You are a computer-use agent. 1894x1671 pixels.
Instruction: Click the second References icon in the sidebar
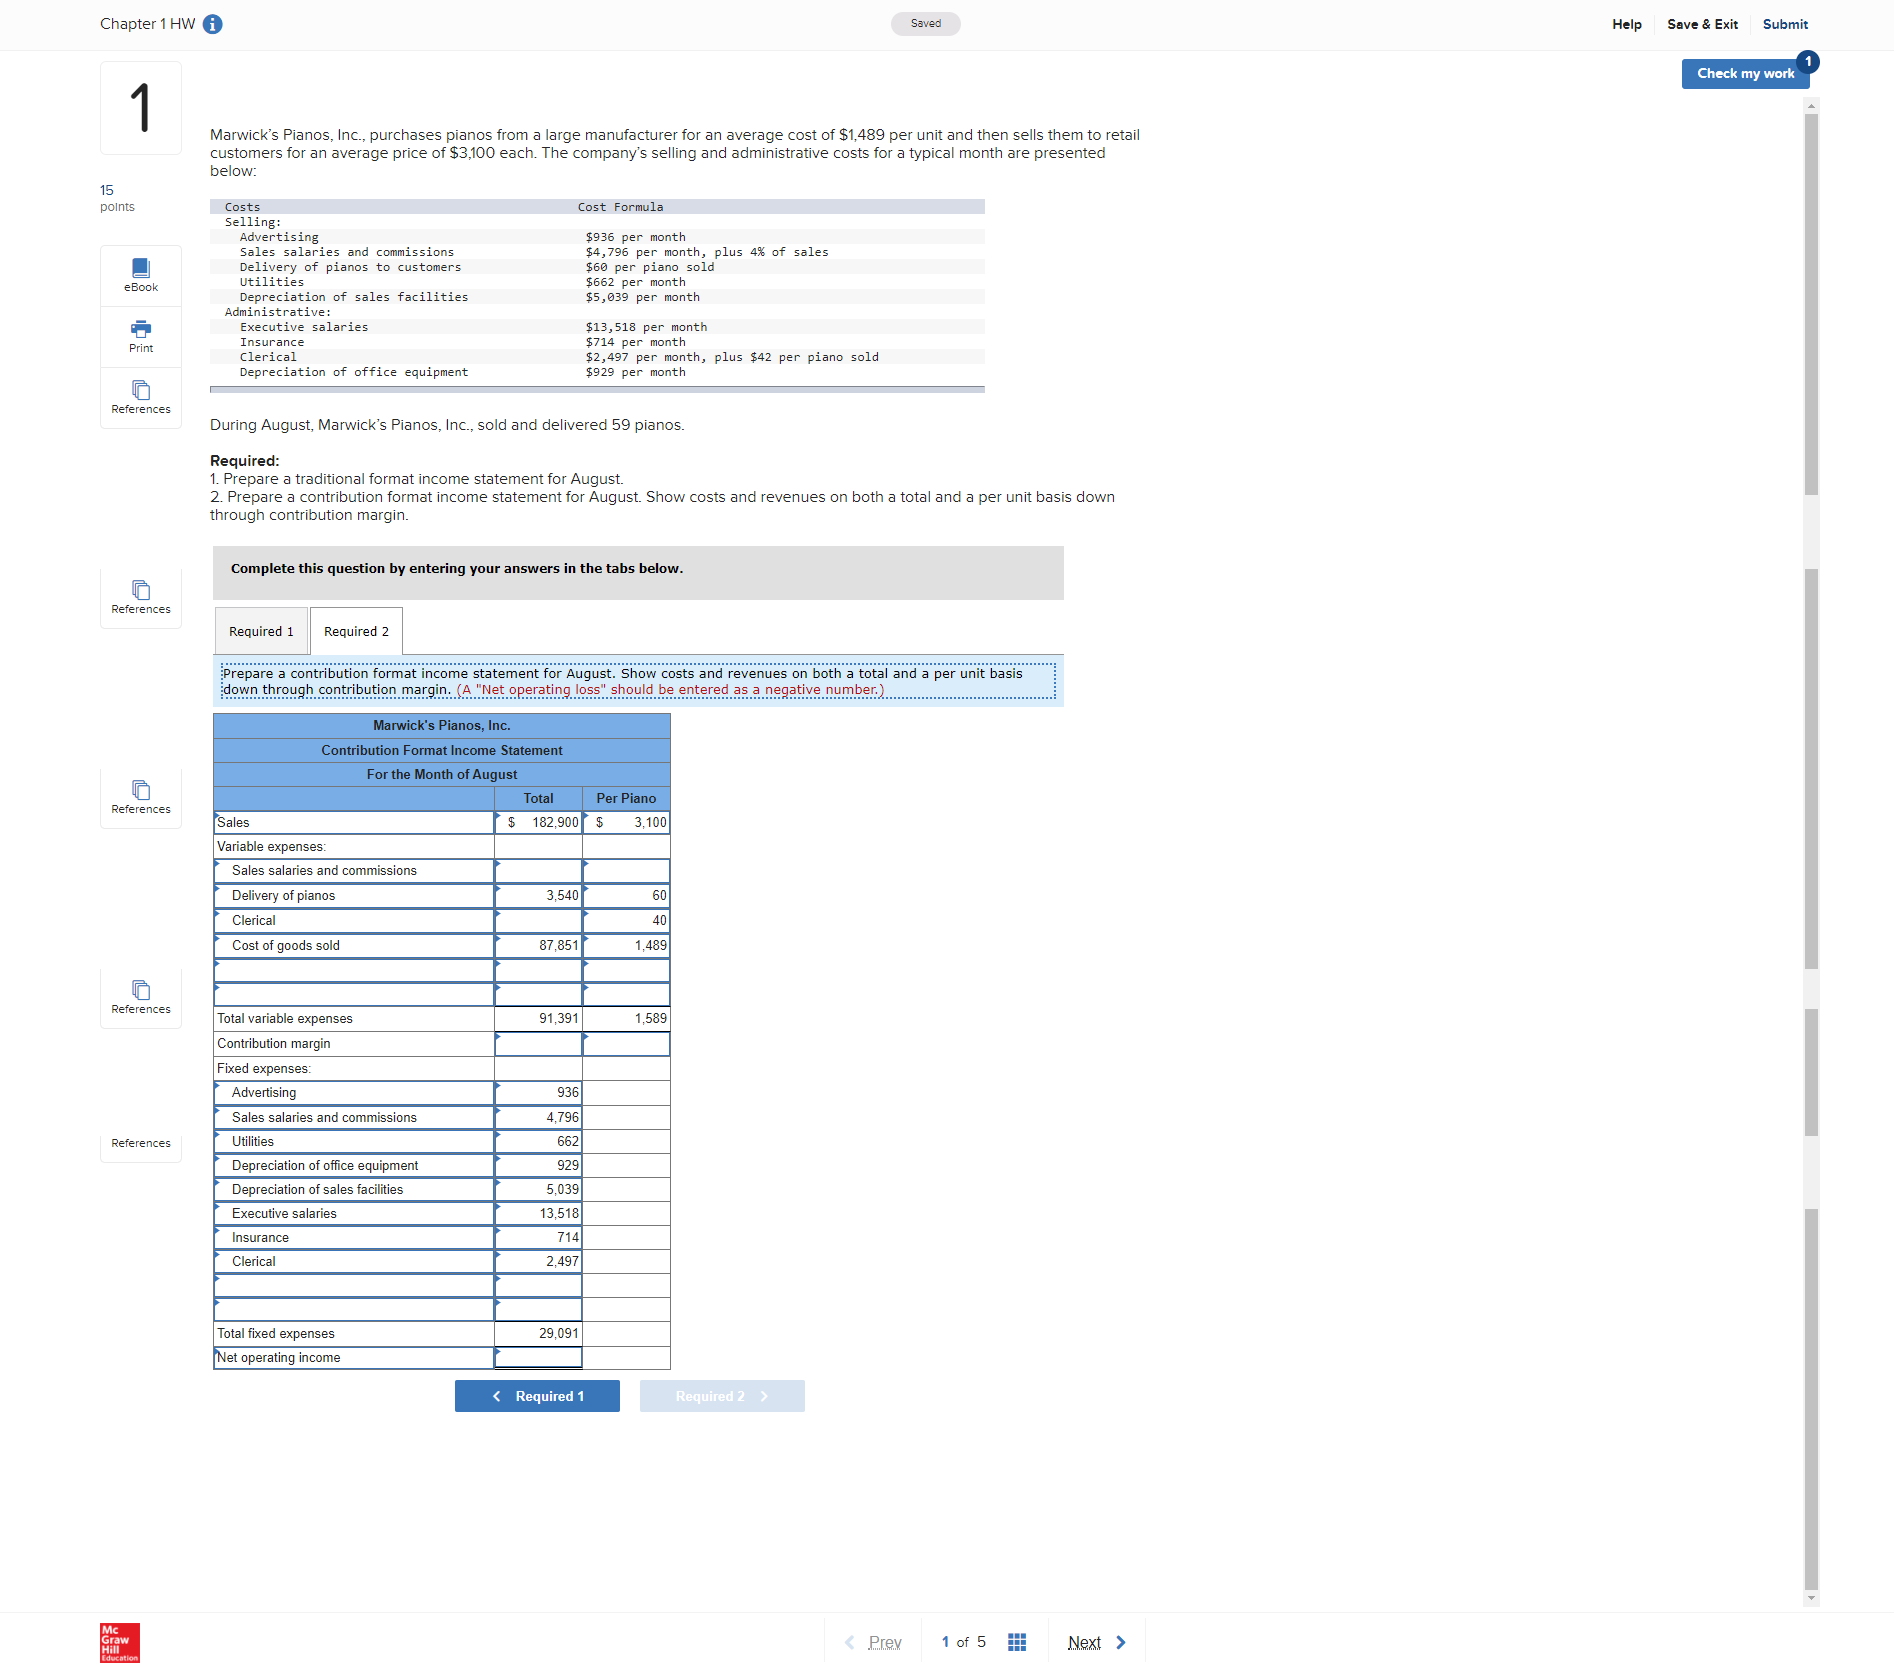click(x=140, y=597)
